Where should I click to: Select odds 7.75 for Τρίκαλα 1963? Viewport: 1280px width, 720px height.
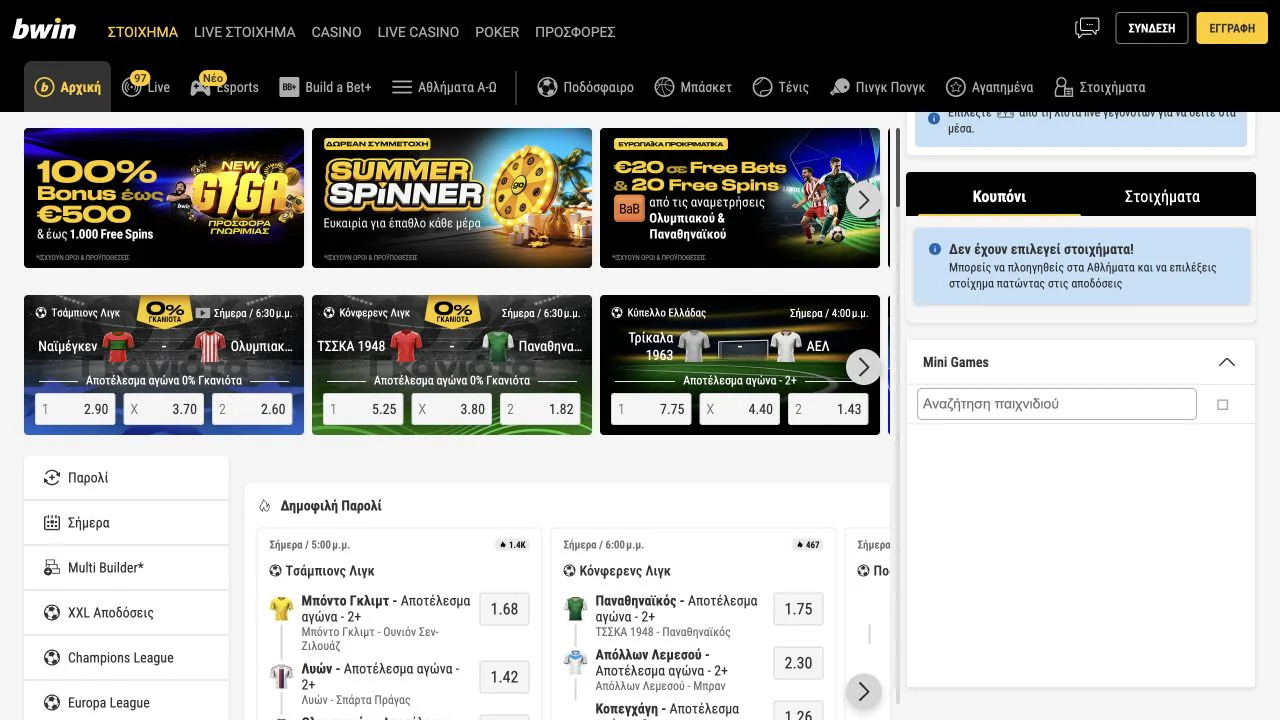tap(651, 409)
